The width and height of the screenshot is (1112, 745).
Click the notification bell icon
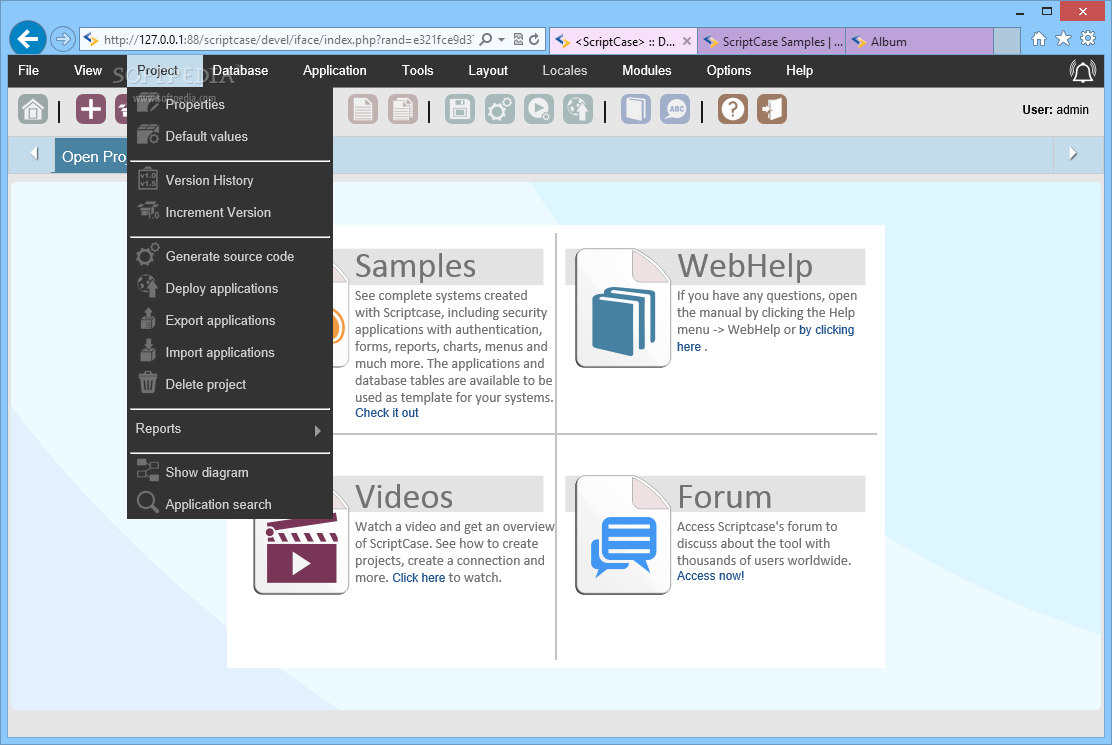coord(1082,71)
